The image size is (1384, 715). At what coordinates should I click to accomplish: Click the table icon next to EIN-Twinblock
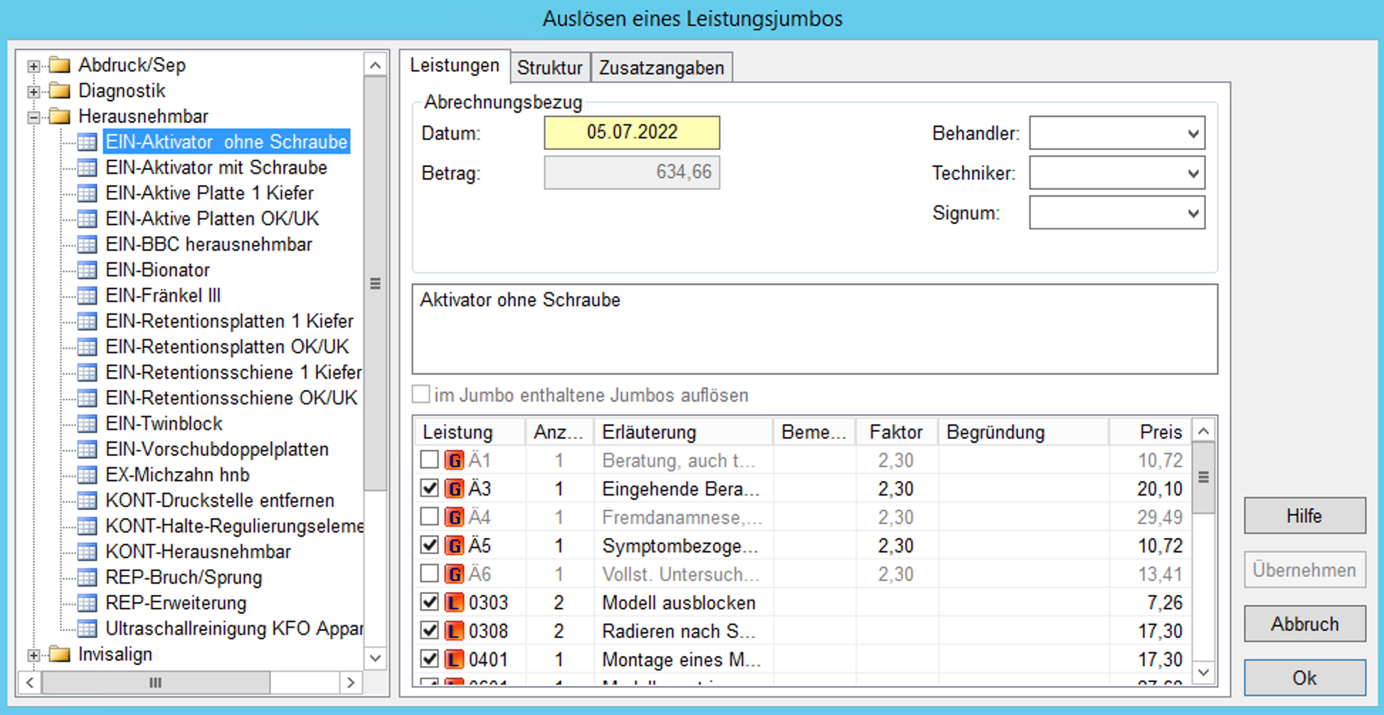(x=88, y=424)
